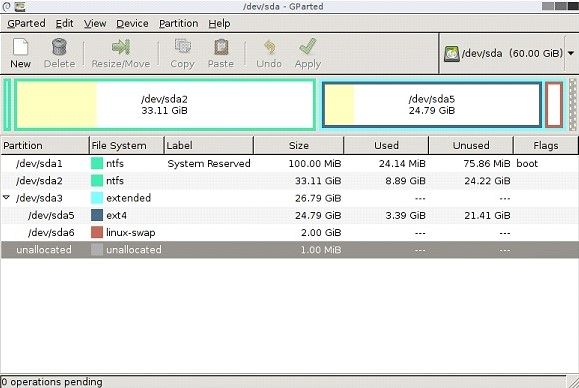
Task: Select the /dev/sda5 block in disk map
Action: click(x=432, y=105)
